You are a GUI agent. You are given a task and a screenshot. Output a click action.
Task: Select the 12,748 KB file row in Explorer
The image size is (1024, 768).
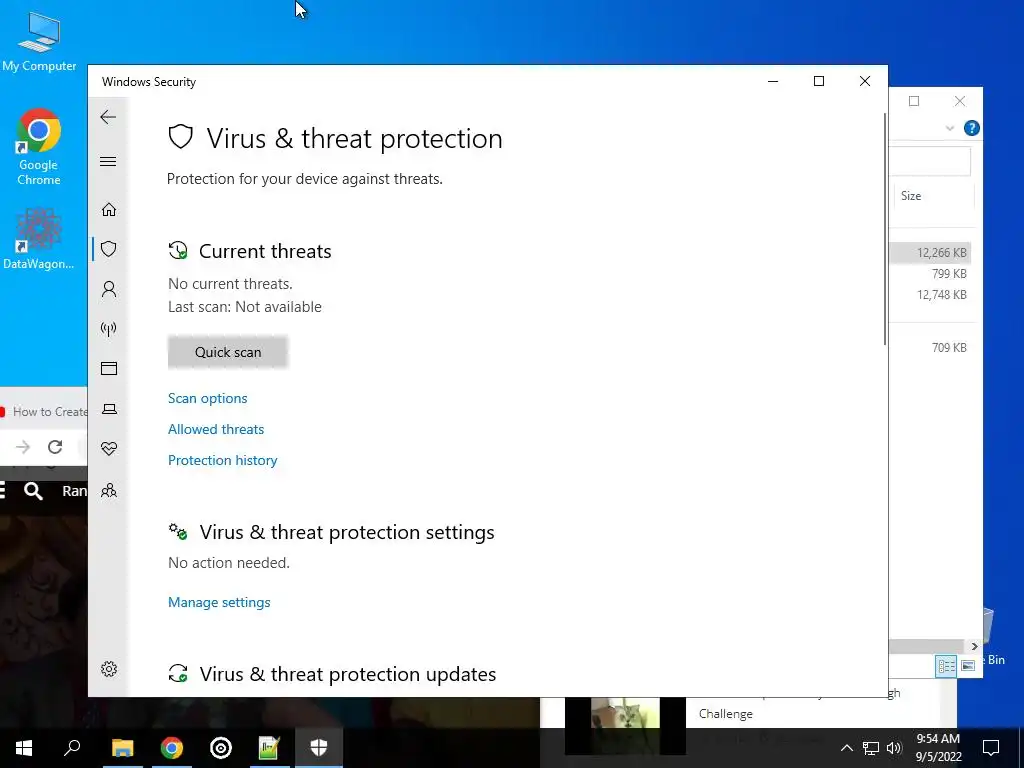[931, 295]
